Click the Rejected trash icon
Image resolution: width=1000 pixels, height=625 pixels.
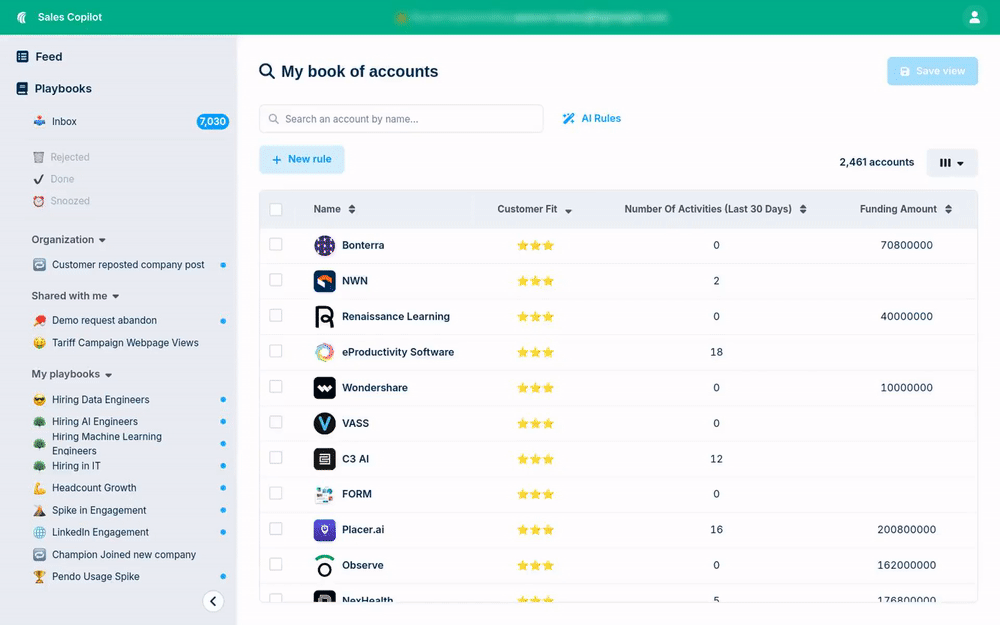39,157
